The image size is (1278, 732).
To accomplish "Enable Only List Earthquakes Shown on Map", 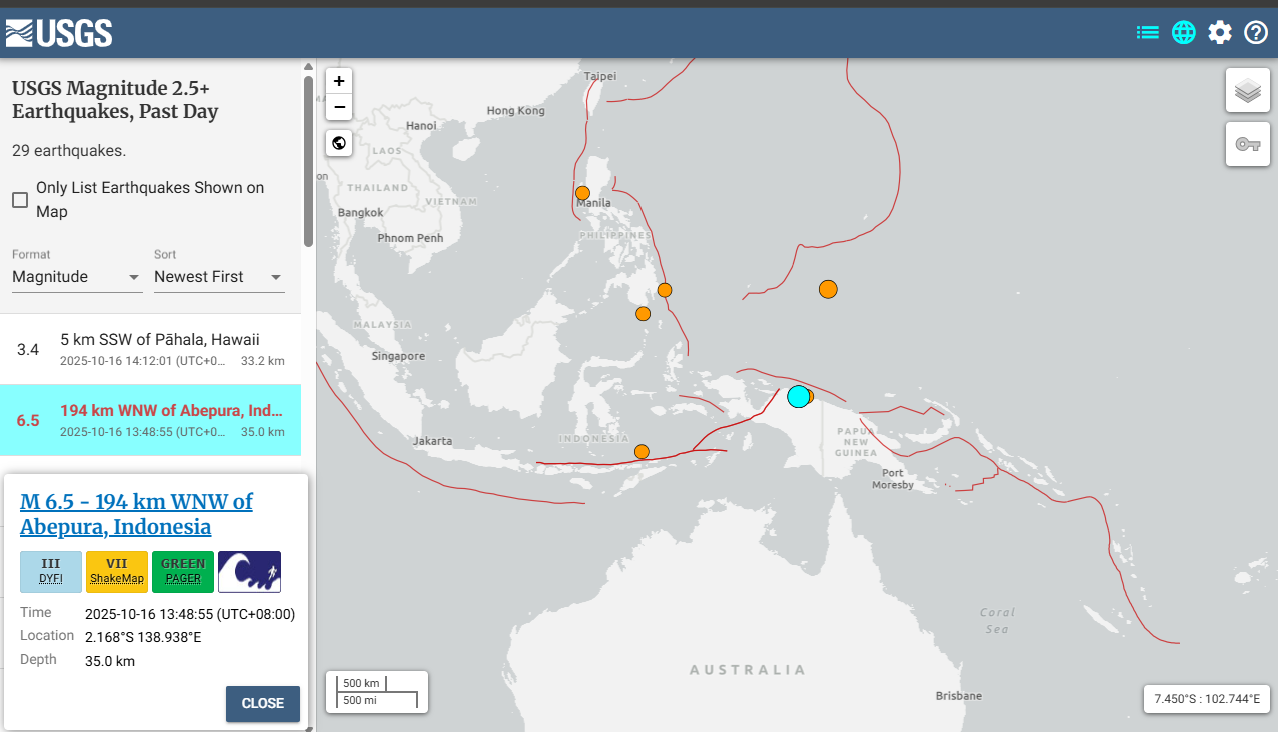I will [19, 199].
